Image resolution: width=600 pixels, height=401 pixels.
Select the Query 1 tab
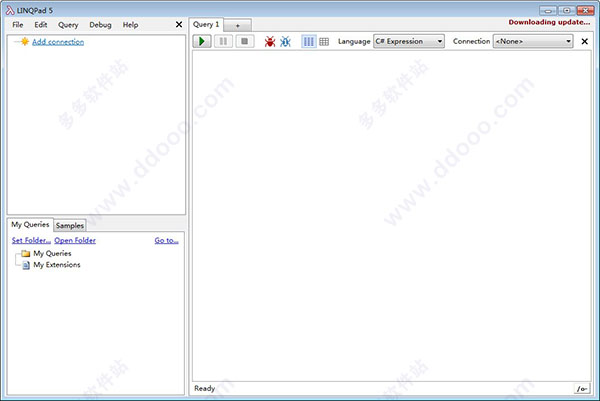point(206,24)
